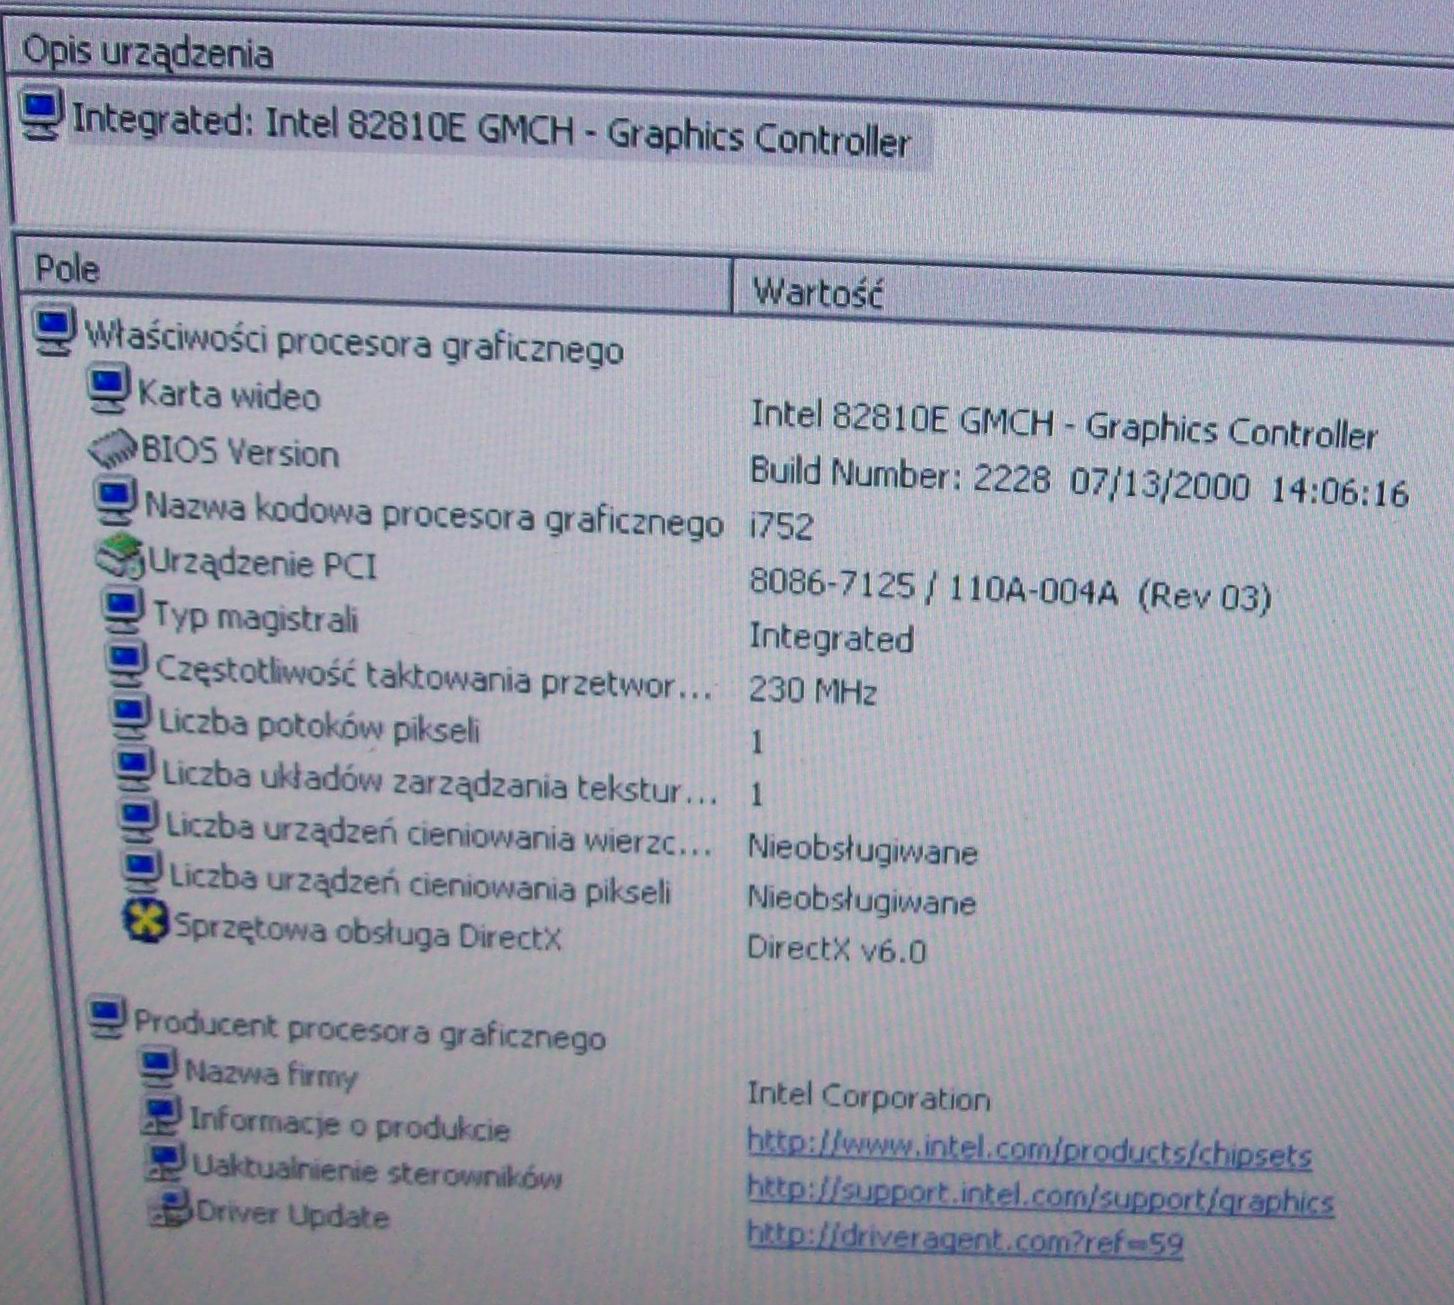This screenshot has height=1305, width=1454.
Task: Select the Karta wideo row label
Action: [229, 395]
